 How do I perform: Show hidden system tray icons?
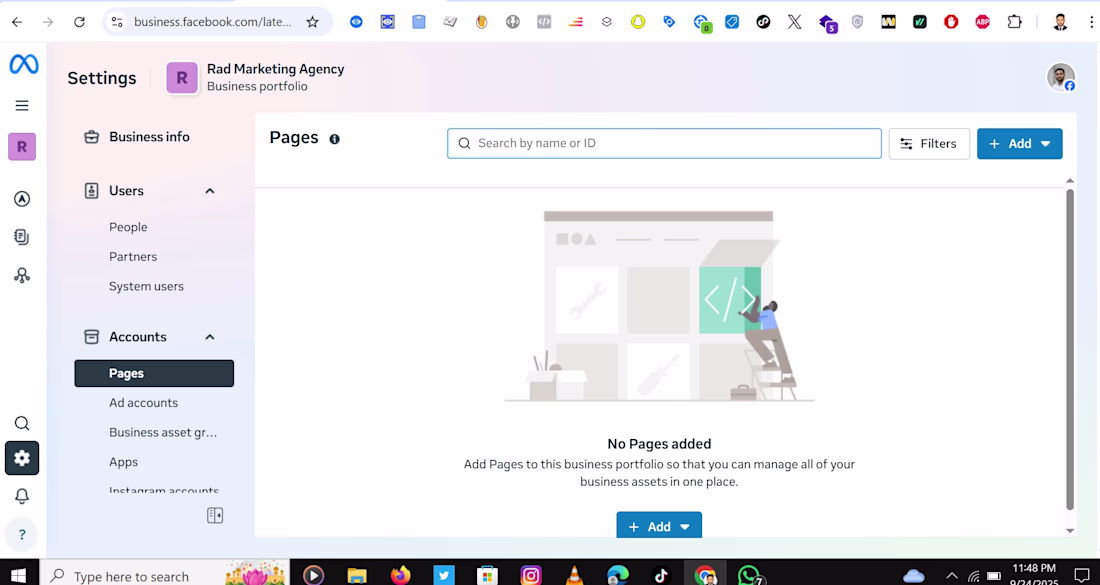click(x=951, y=577)
